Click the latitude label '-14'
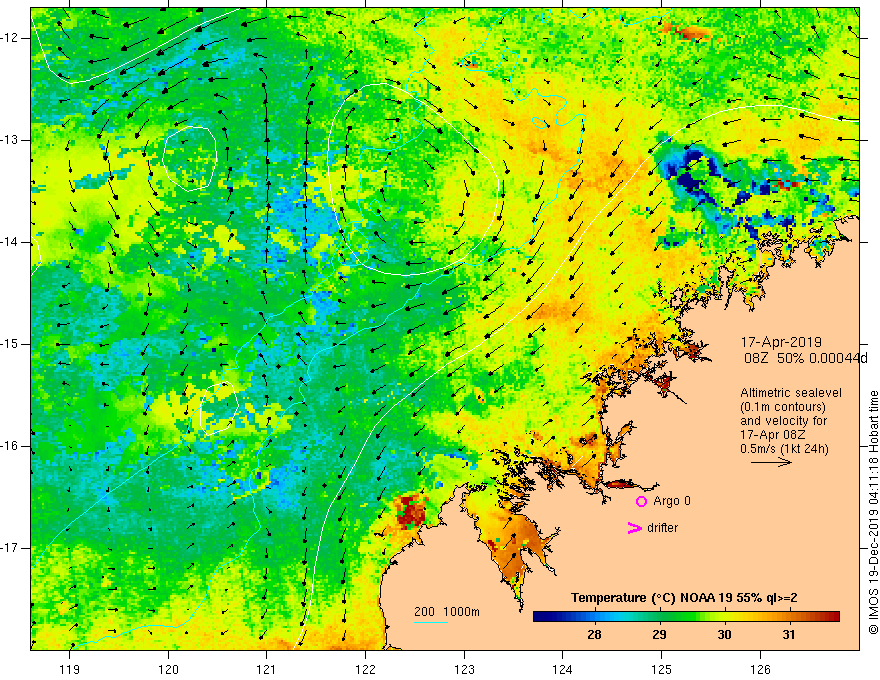 tap(11, 242)
